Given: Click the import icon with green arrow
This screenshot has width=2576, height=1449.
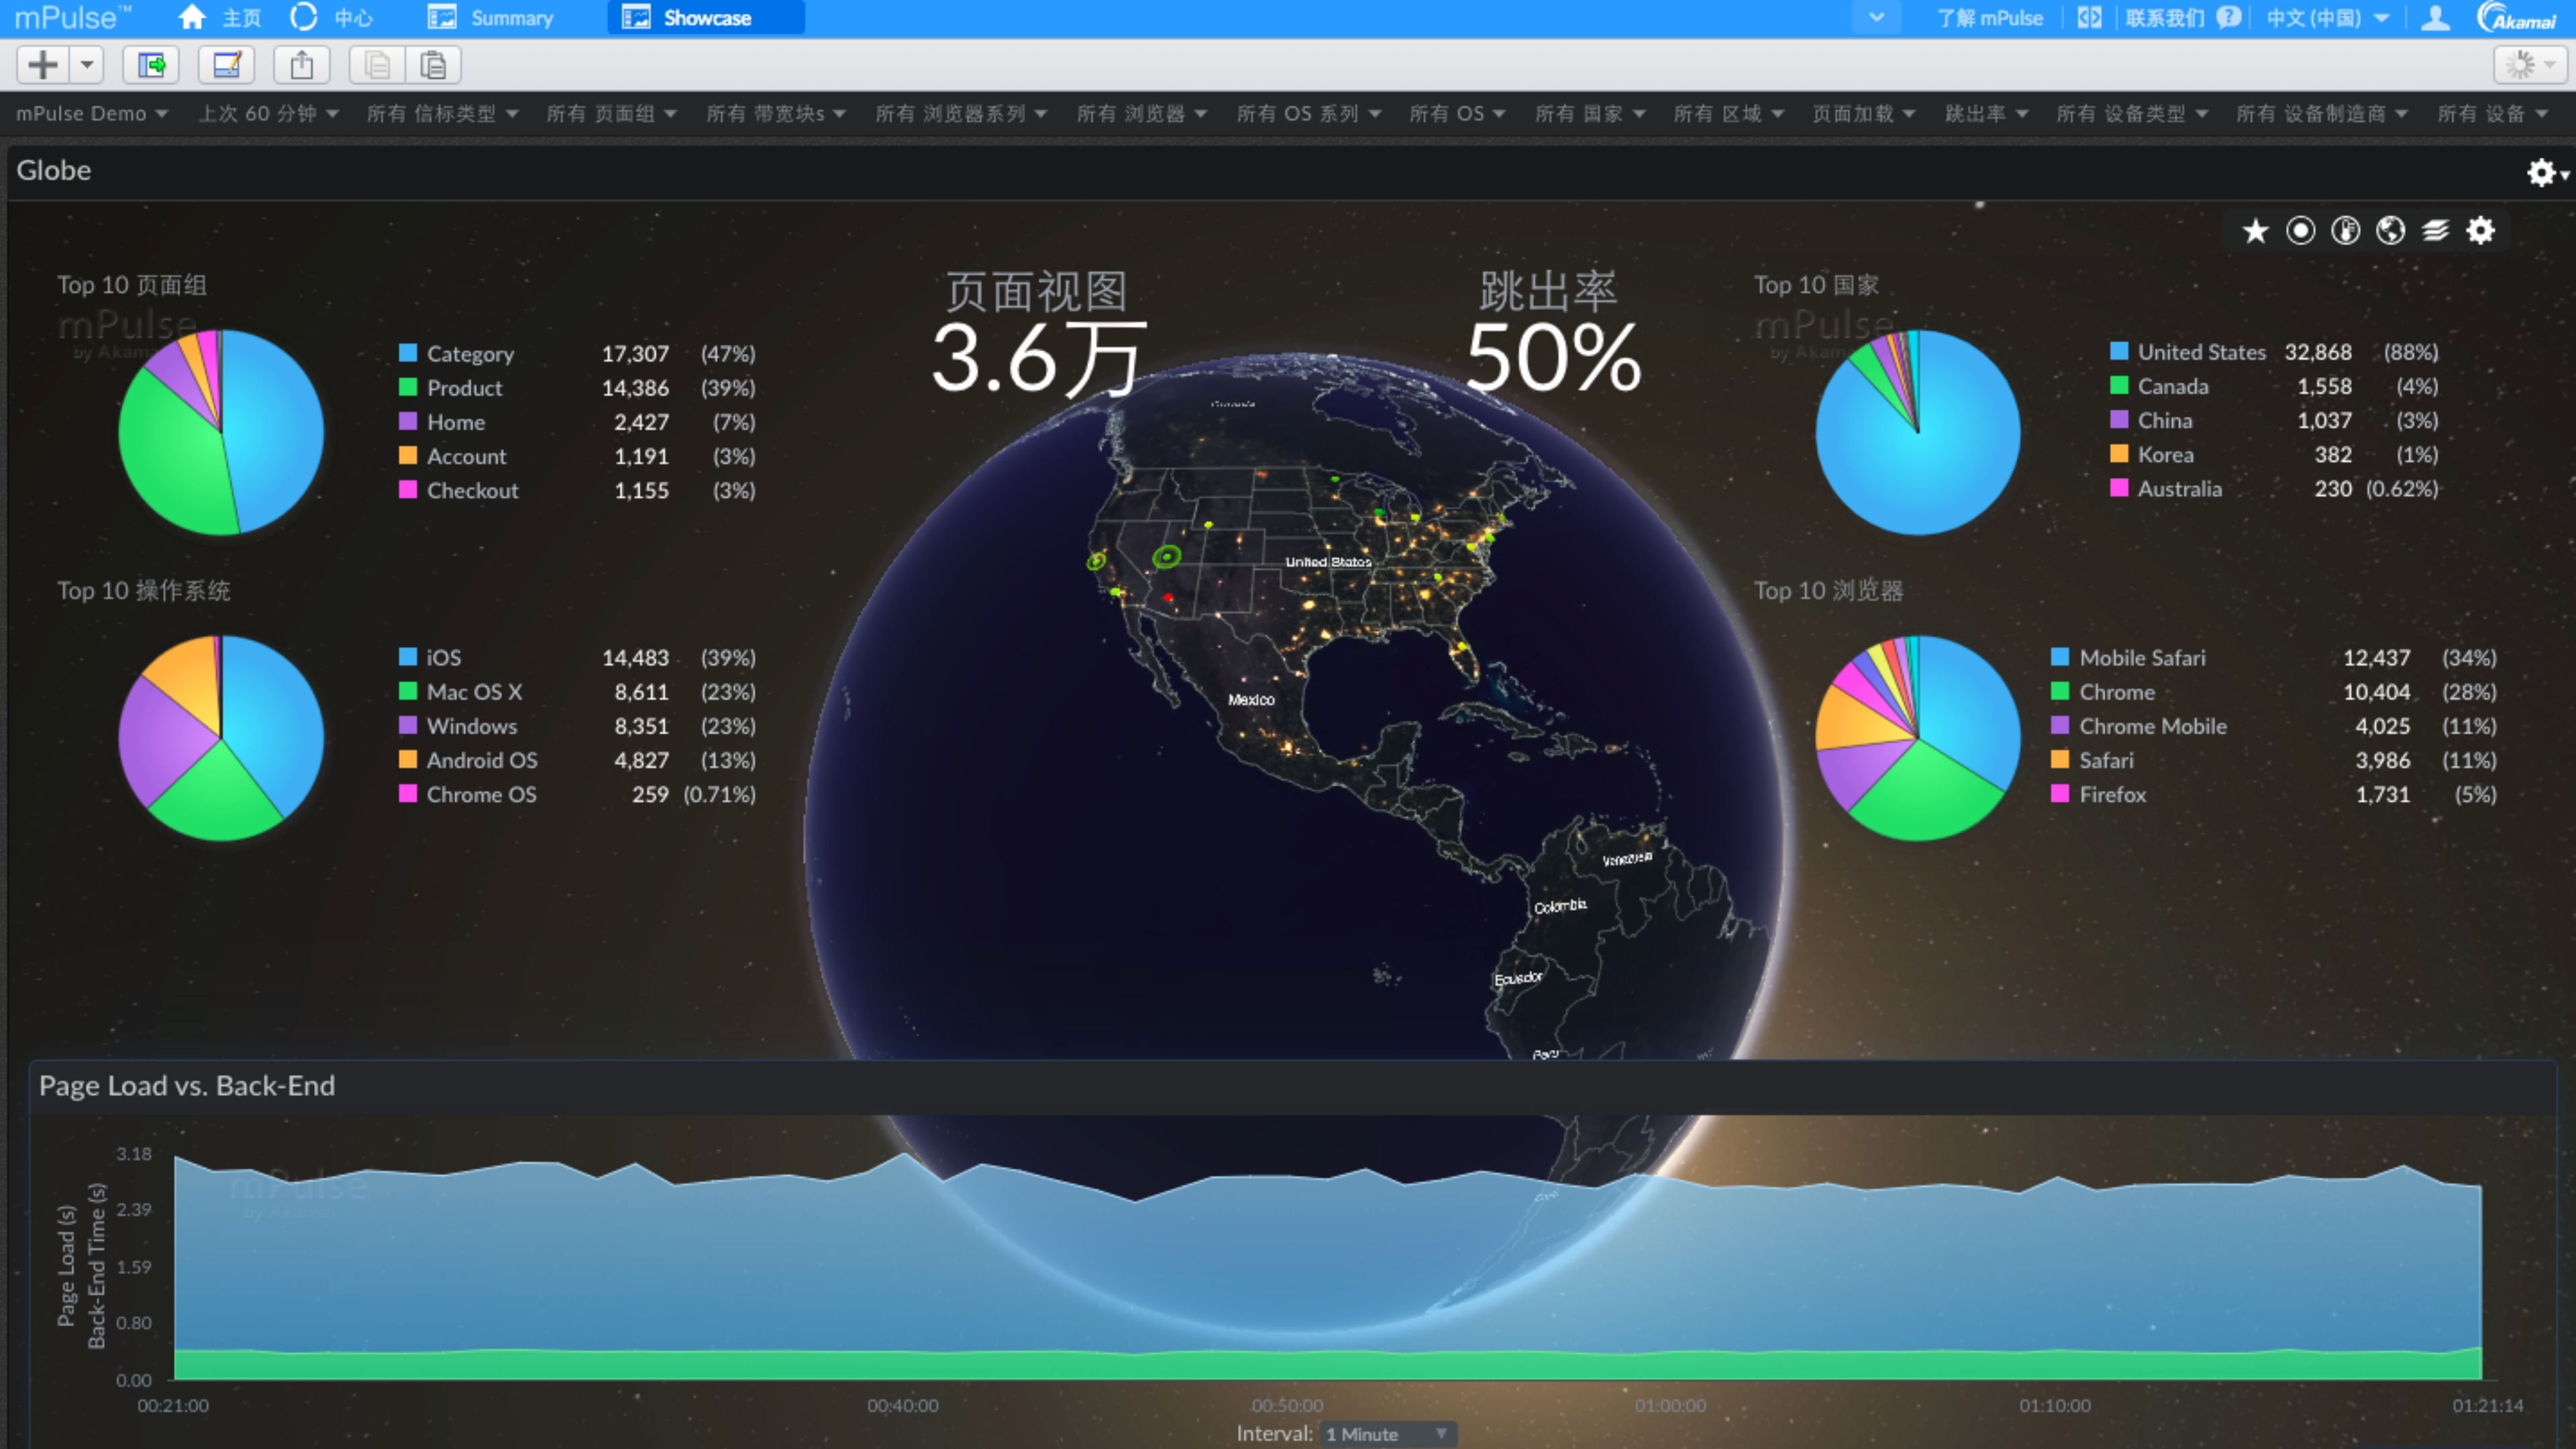Looking at the screenshot, I should pyautogui.click(x=151, y=66).
